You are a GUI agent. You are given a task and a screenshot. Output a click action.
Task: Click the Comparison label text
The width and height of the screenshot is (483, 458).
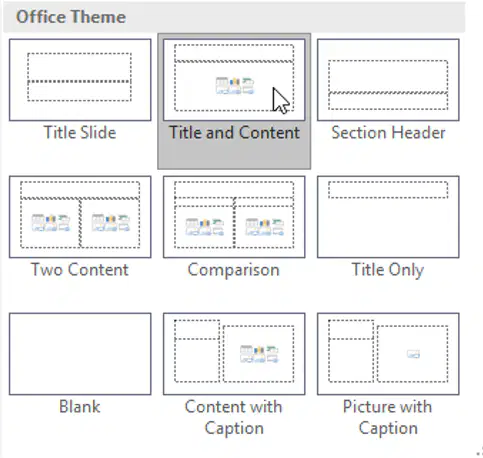[x=234, y=270]
